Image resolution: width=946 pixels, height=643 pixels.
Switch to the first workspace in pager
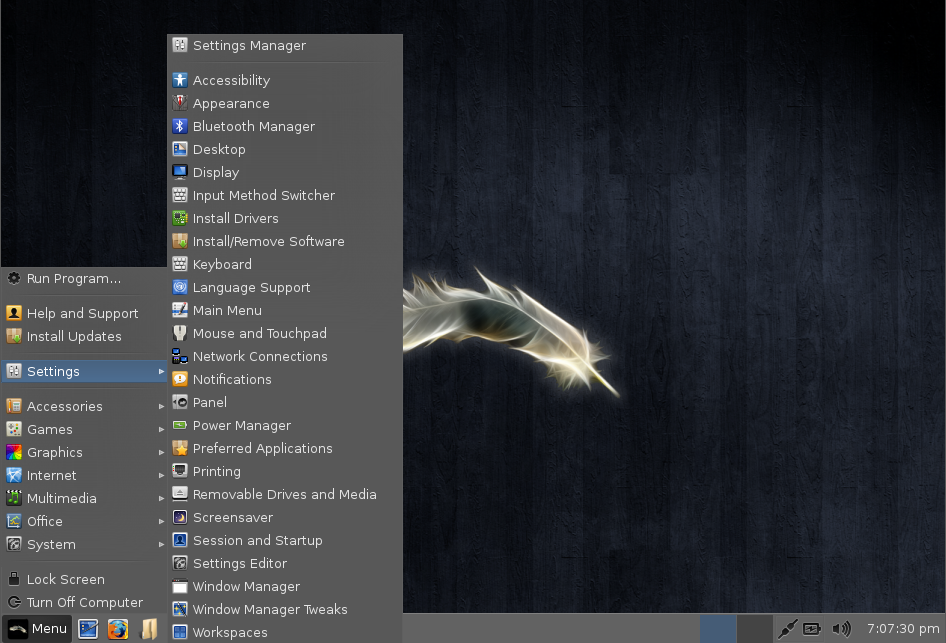[718, 629]
